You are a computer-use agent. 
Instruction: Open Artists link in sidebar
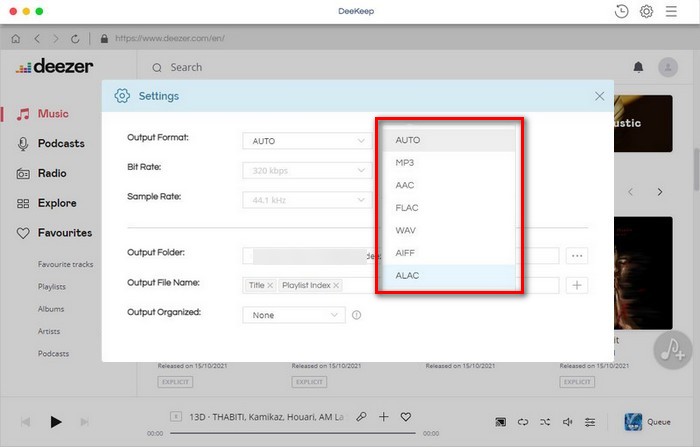click(x=49, y=331)
